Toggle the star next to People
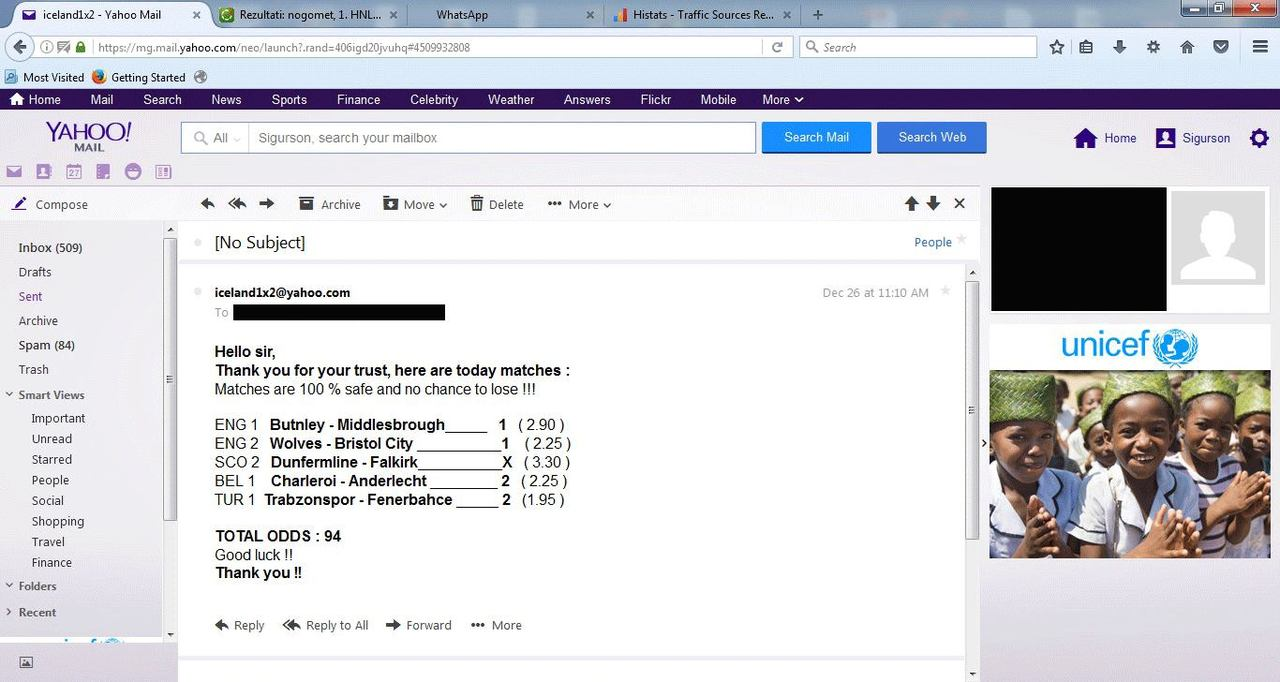The height and width of the screenshot is (682, 1280). [x=961, y=240]
